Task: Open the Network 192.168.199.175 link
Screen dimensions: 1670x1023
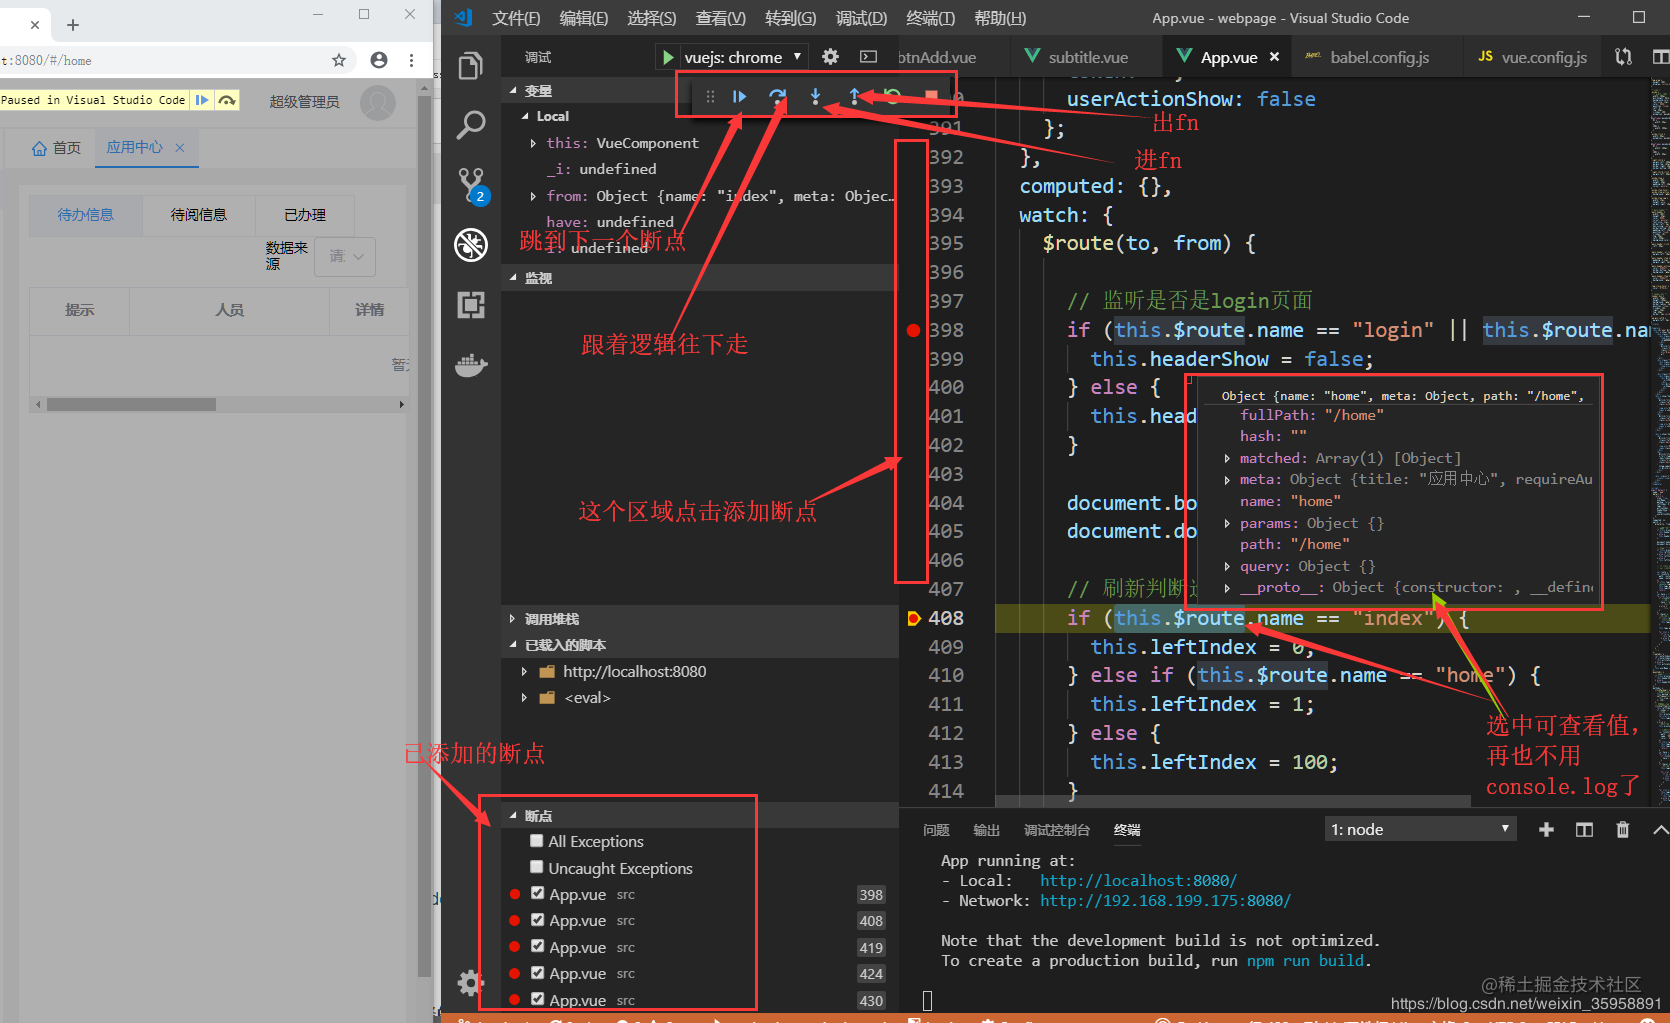Action: [x=1165, y=900]
